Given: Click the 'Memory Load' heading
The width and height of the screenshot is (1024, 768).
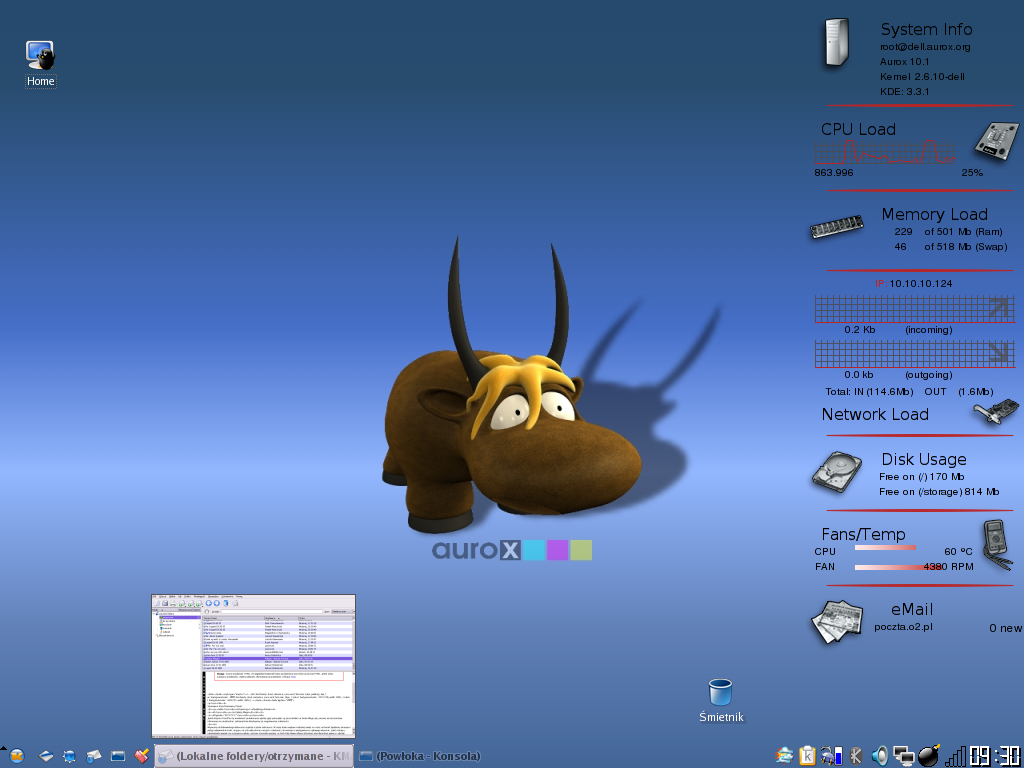Looking at the screenshot, I should click(934, 215).
